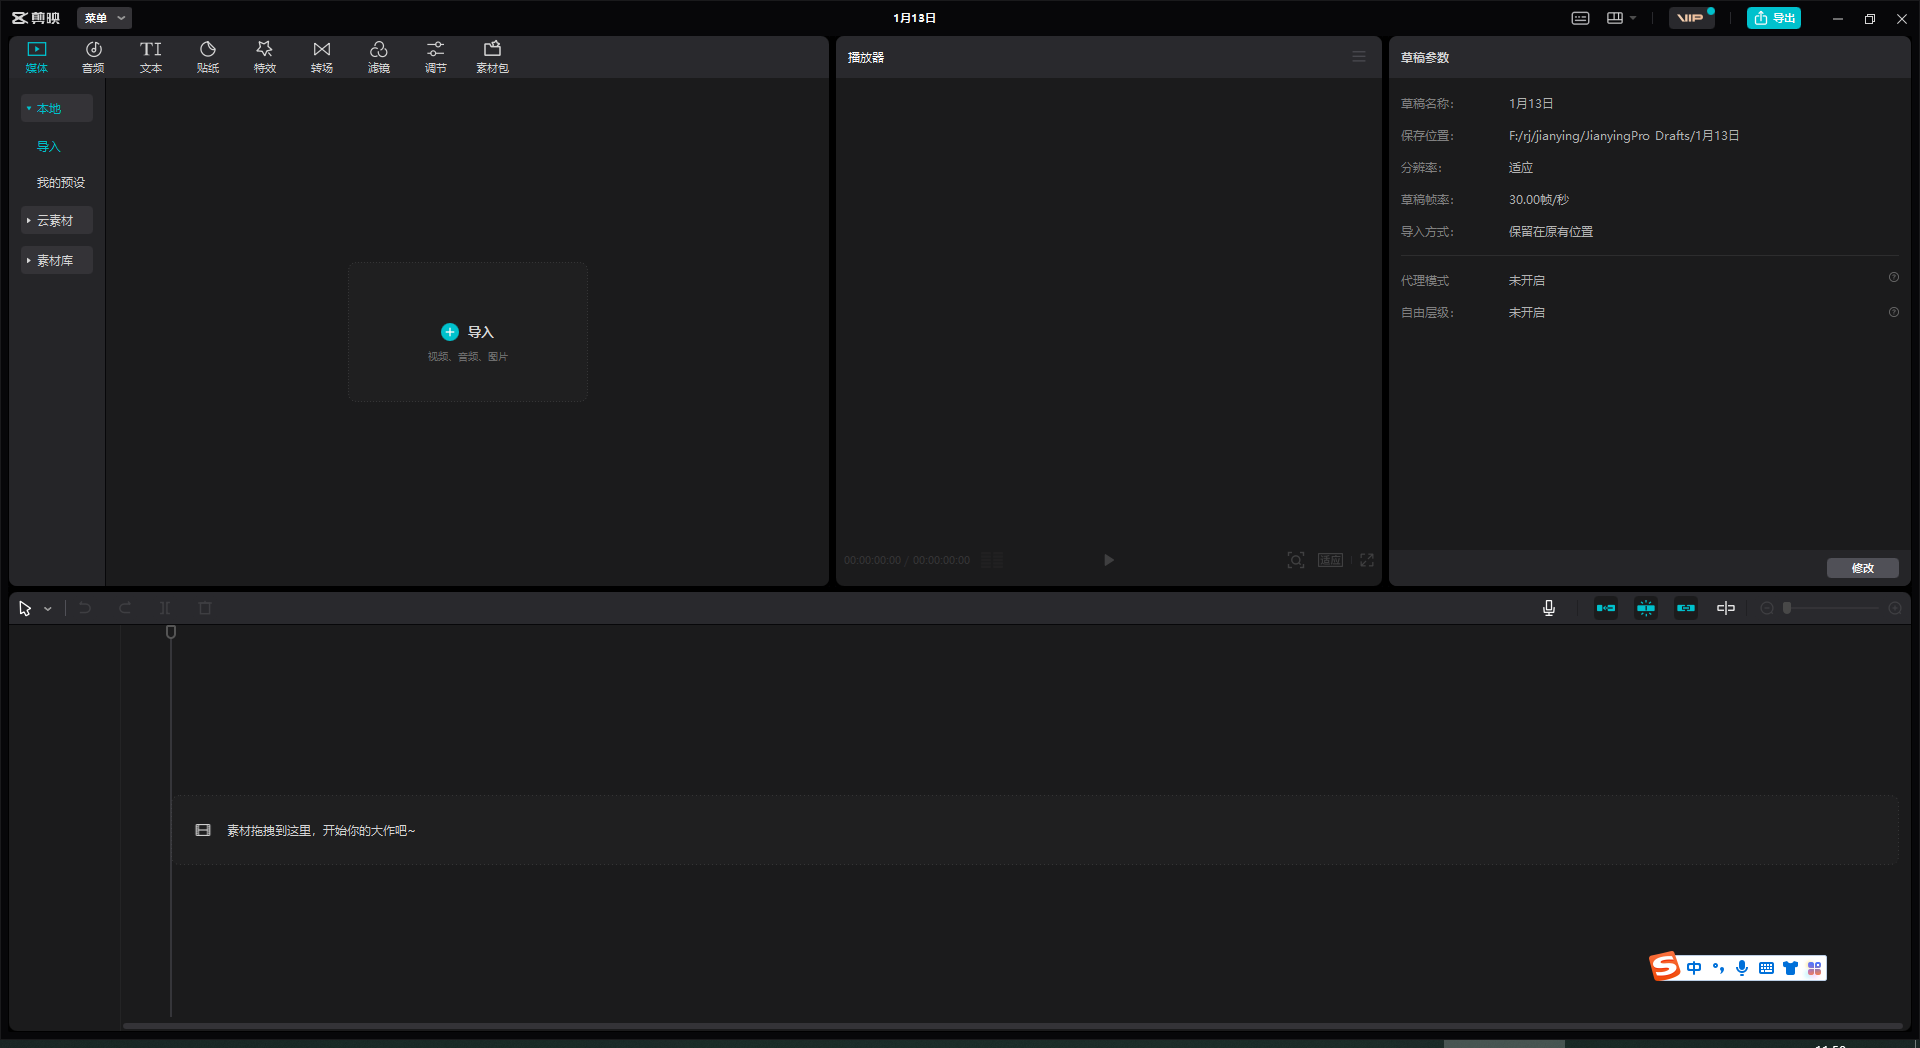Open the keyboard shortcuts icon
Viewport: 1920px width, 1048px height.
(x=1580, y=18)
